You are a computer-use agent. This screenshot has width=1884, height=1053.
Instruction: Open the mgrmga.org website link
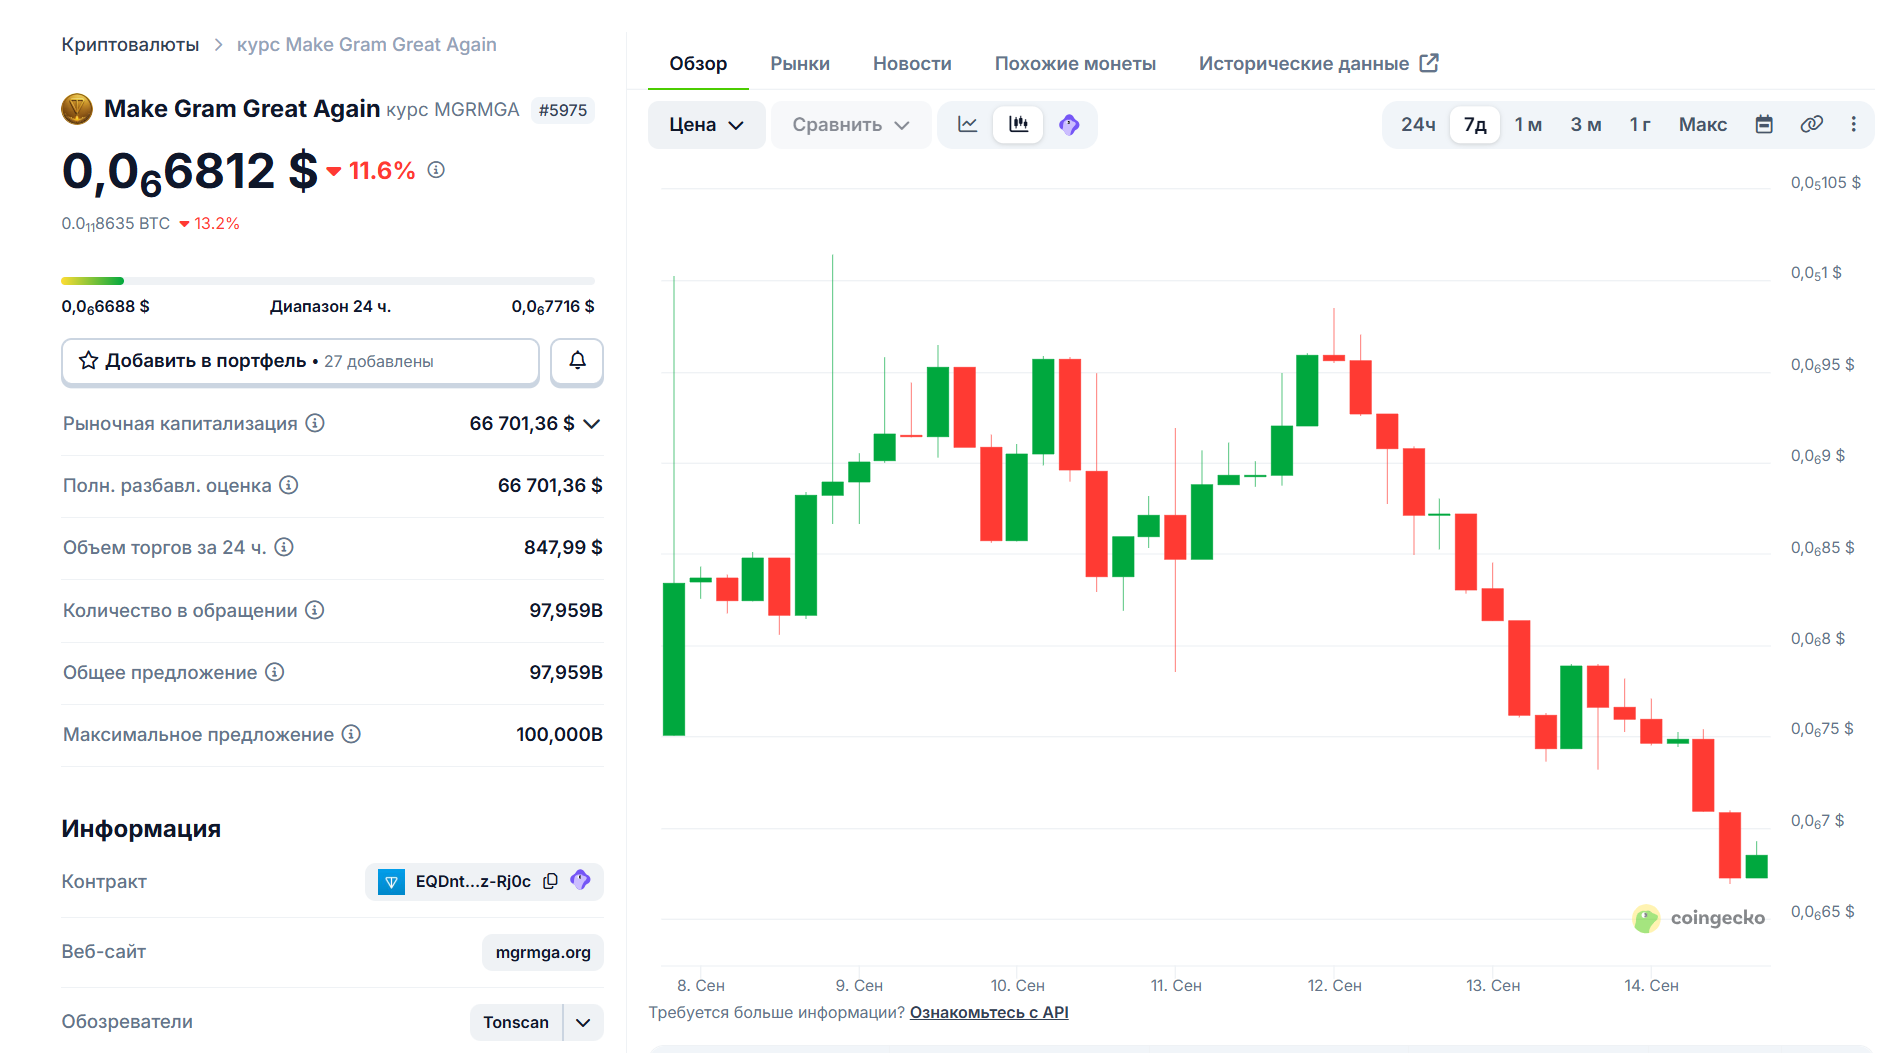[543, 952]
